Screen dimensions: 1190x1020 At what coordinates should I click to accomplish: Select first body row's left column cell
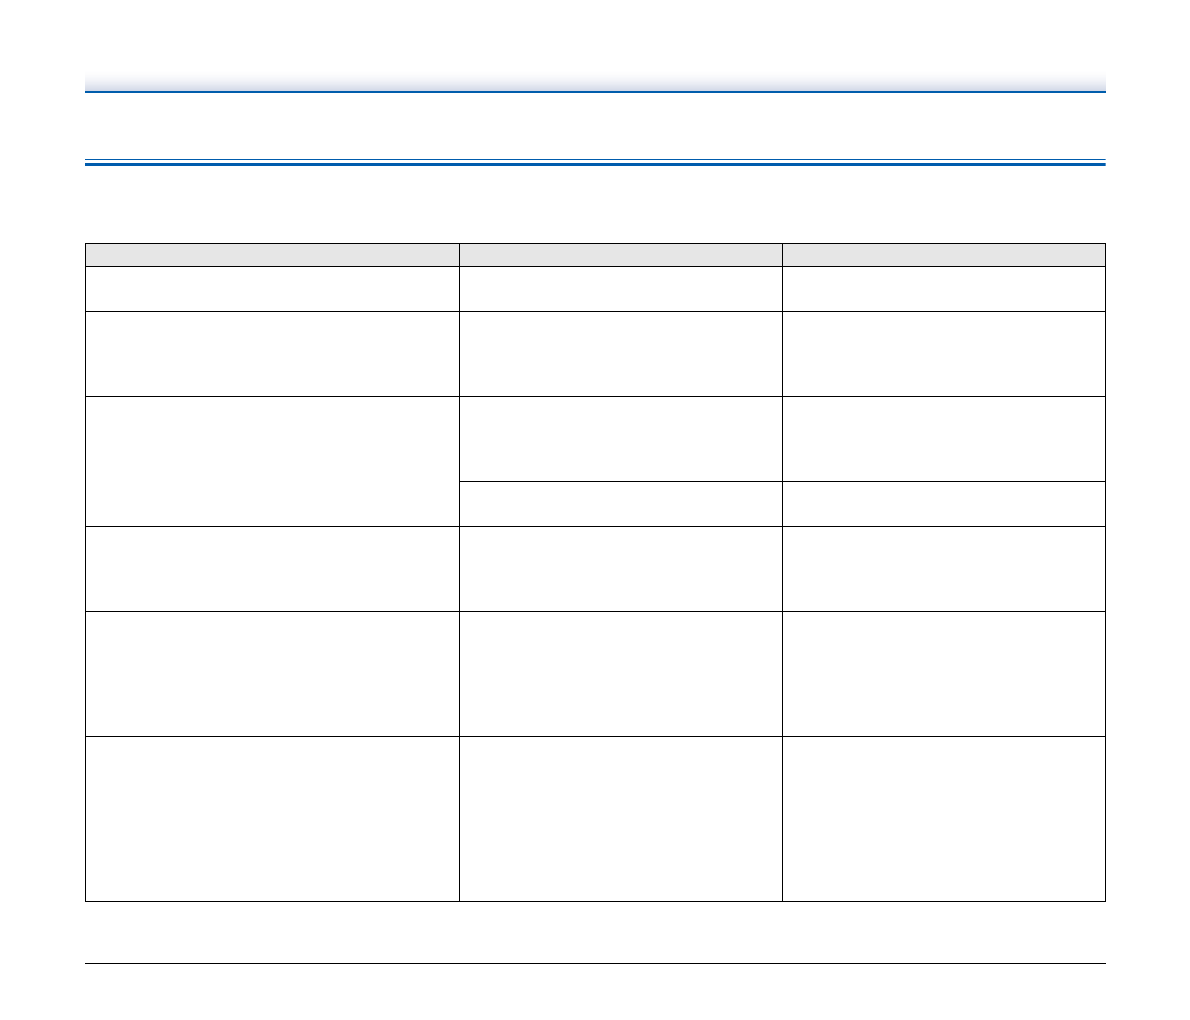(x=272, y=288)
